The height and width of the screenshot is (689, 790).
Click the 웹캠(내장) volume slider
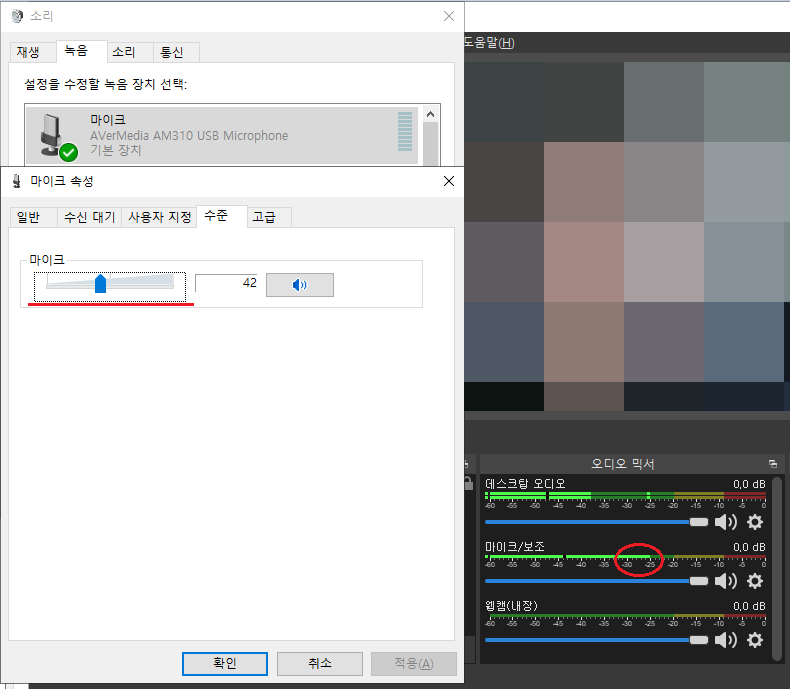point(597,640)
